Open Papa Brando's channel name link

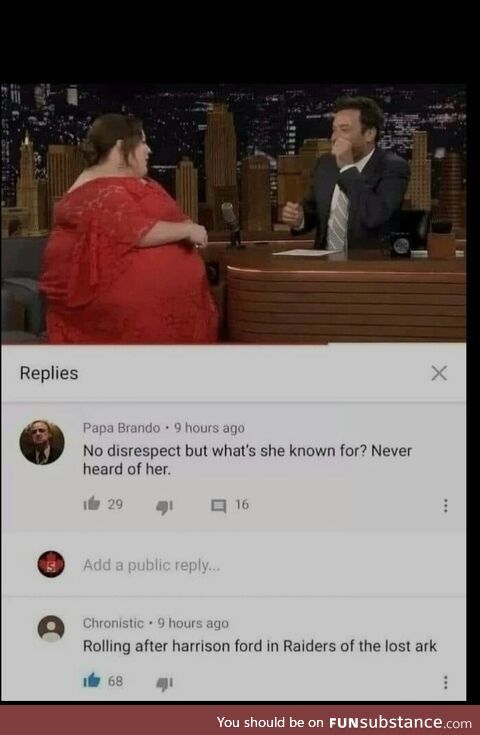click(121, 428)
